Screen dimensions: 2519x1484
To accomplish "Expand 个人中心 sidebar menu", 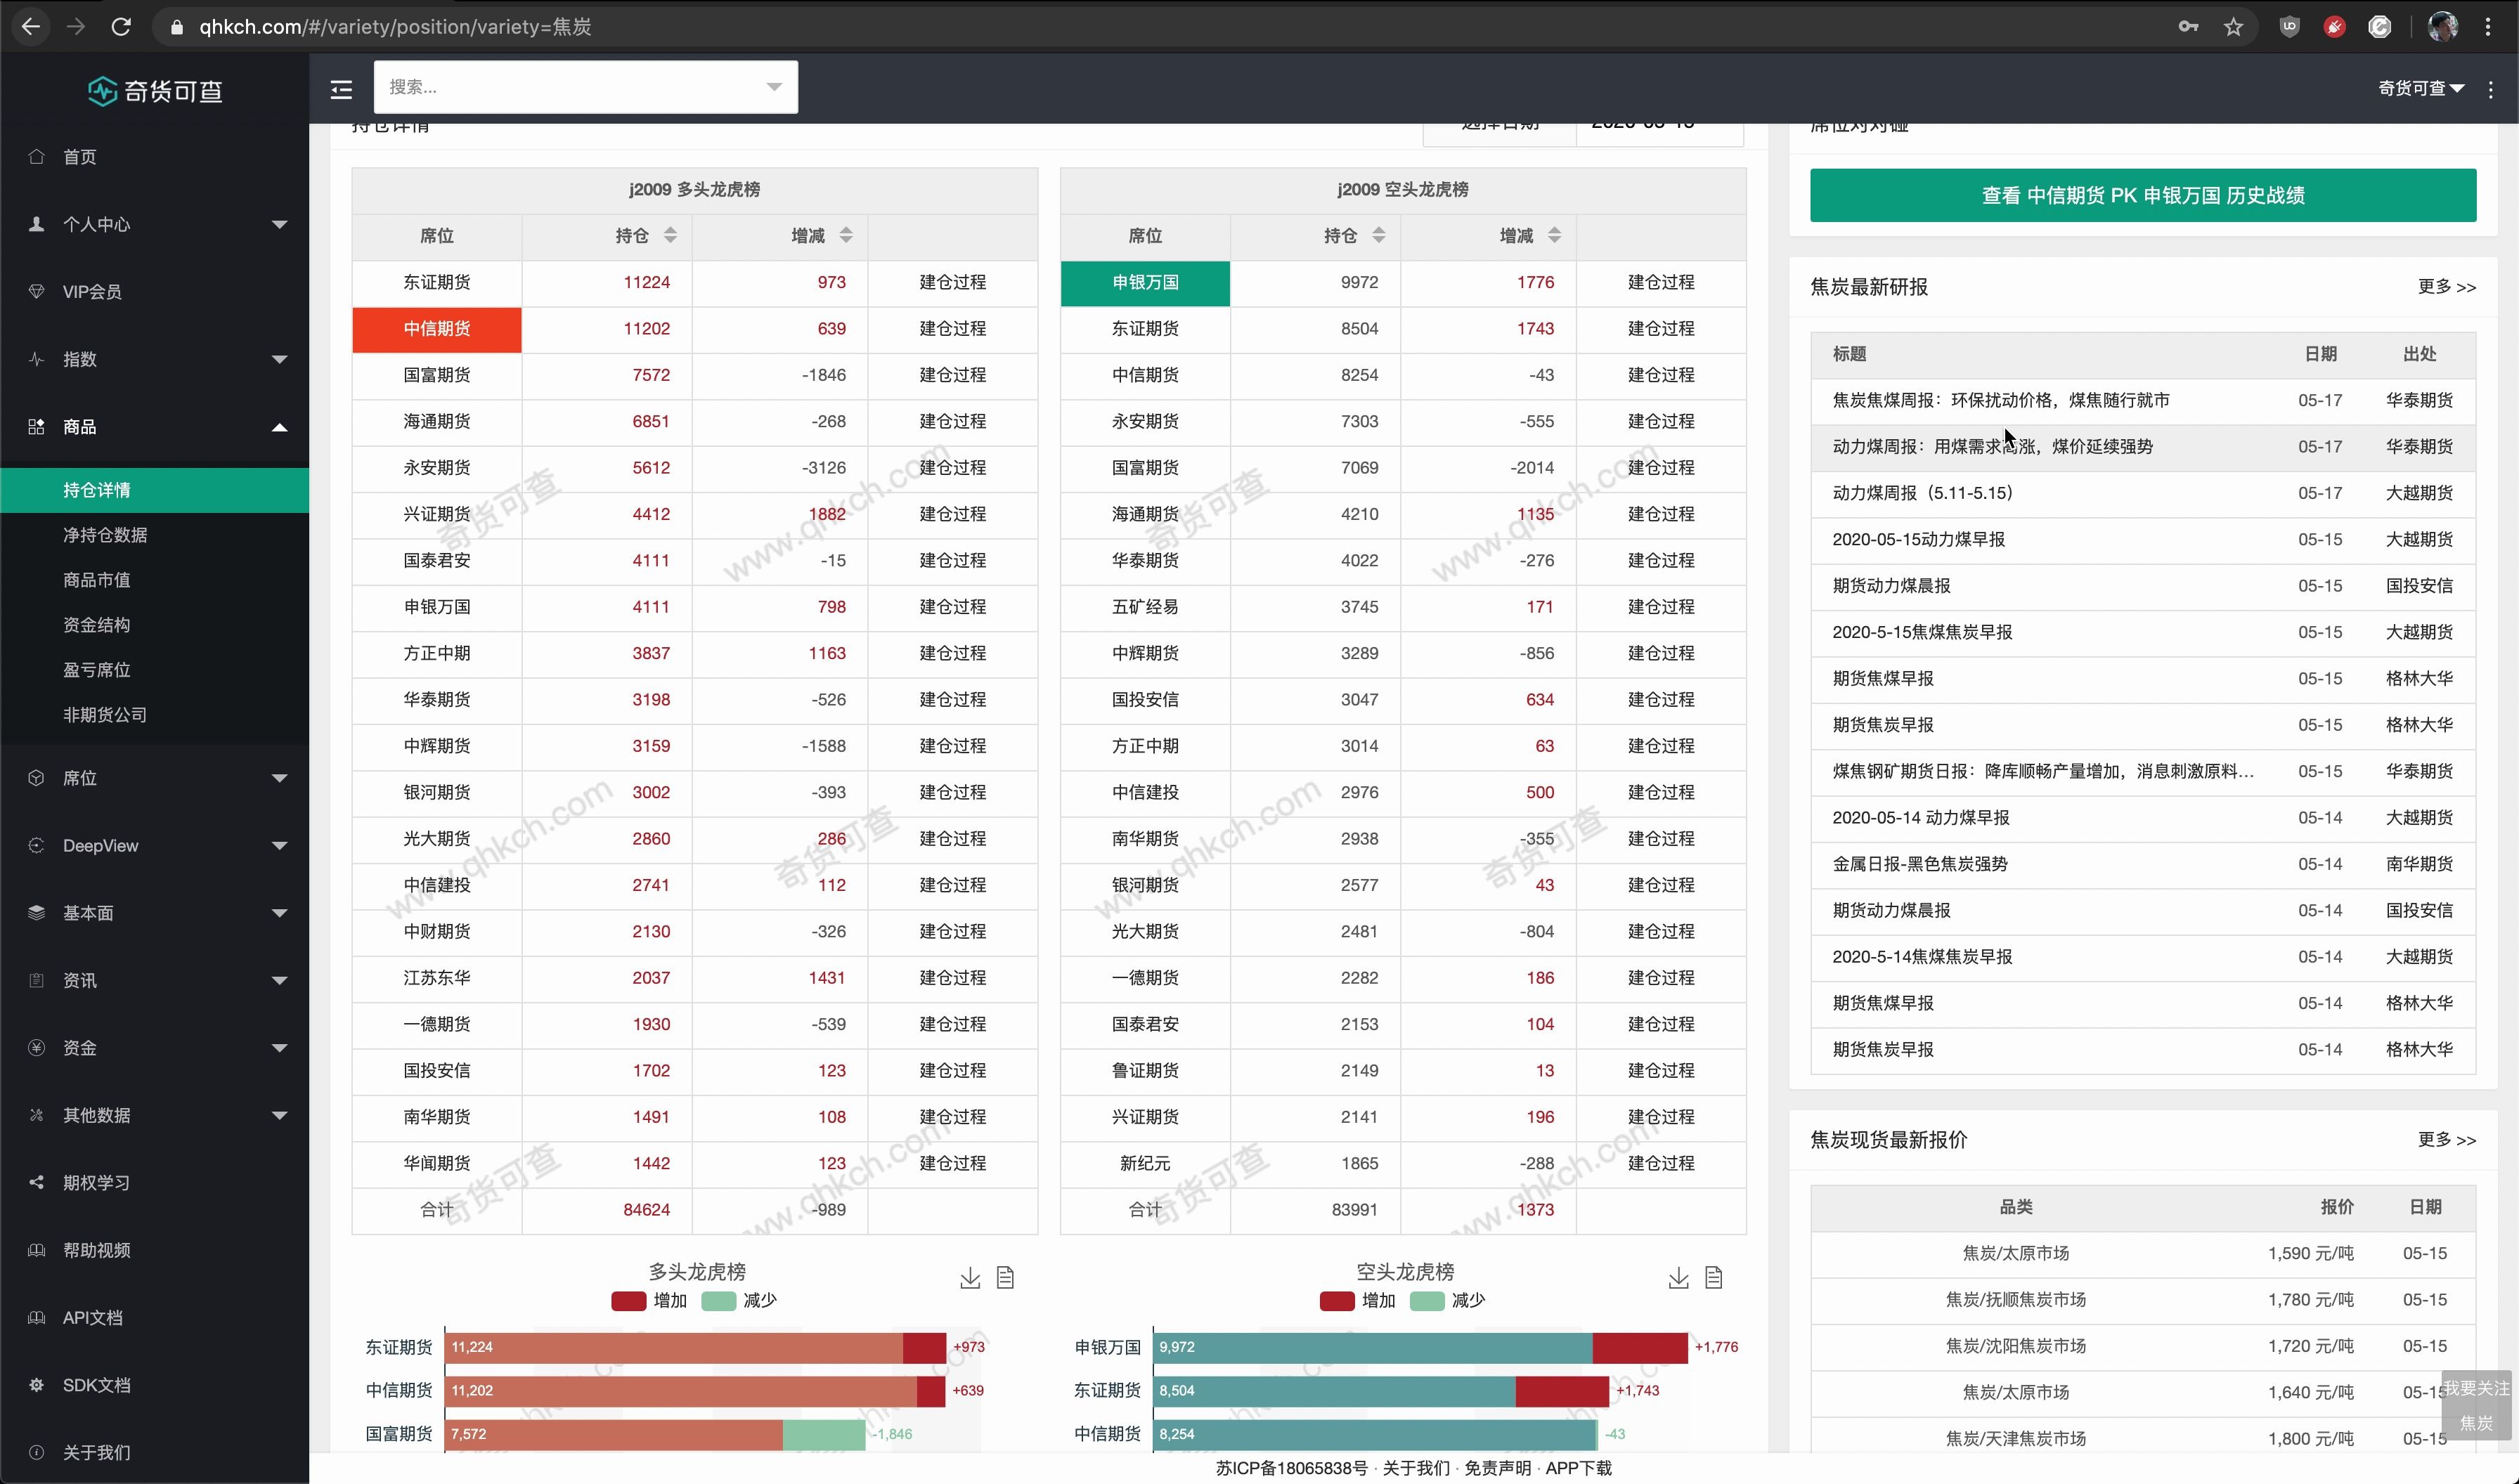I will [x=155, y=224].
